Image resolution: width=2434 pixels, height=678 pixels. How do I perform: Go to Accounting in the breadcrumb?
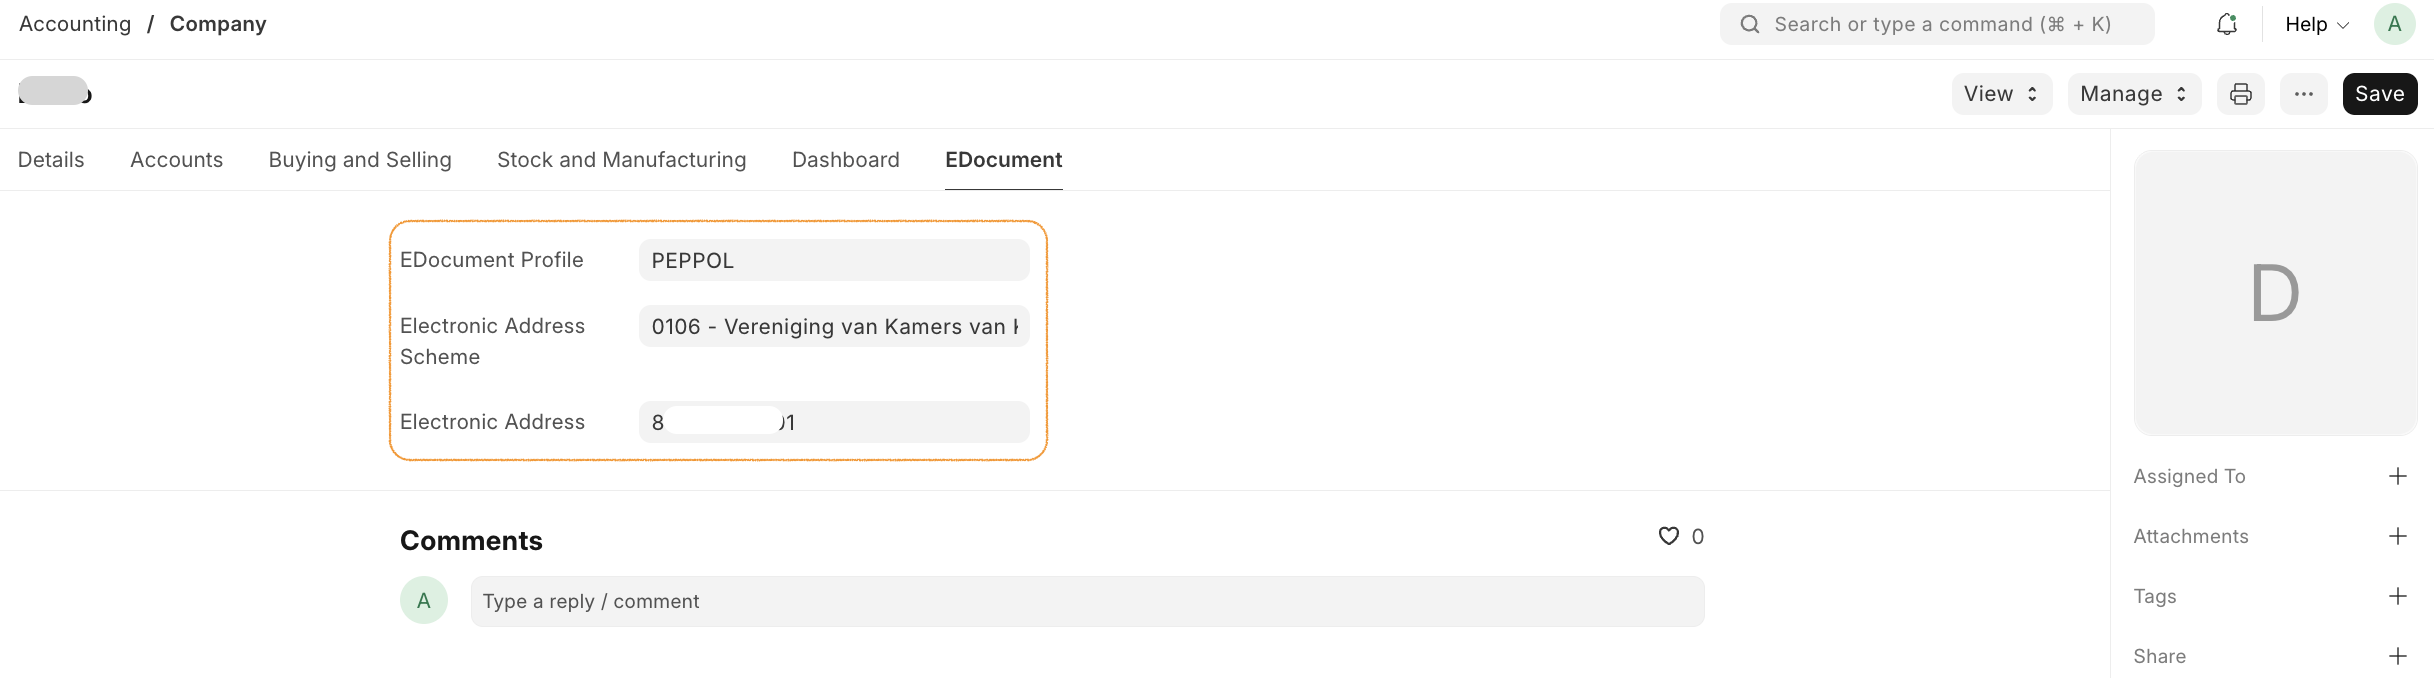(x=75, y=24)
